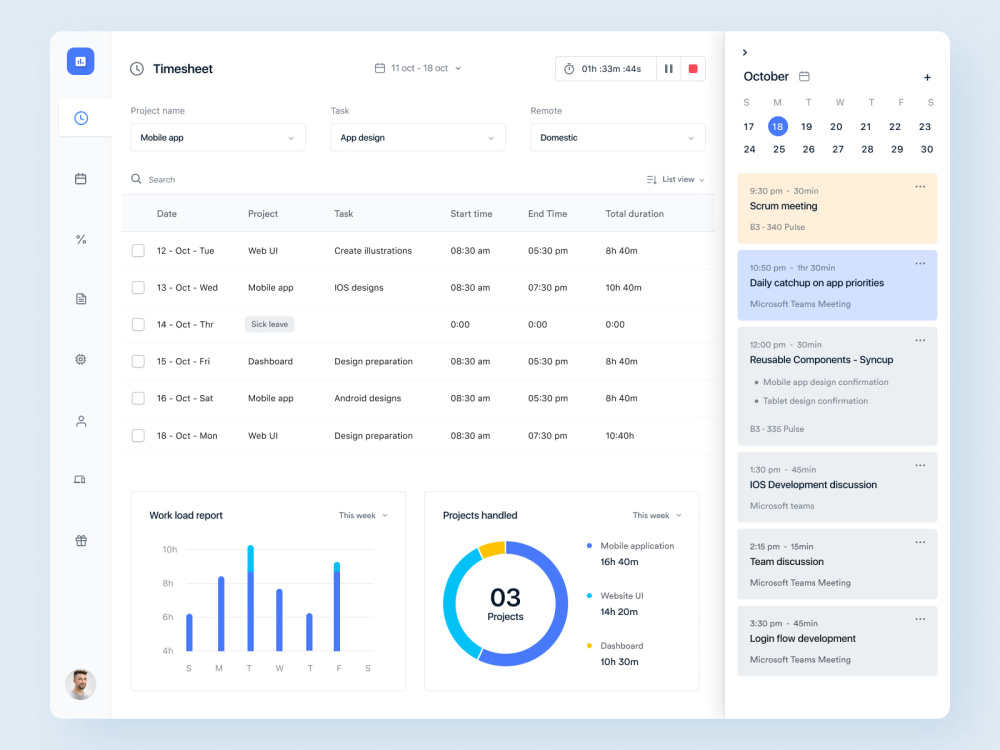Open the 11 oct - 18 oct date range dropdown
The image size is (1000, 750).
tap(418, 68)
